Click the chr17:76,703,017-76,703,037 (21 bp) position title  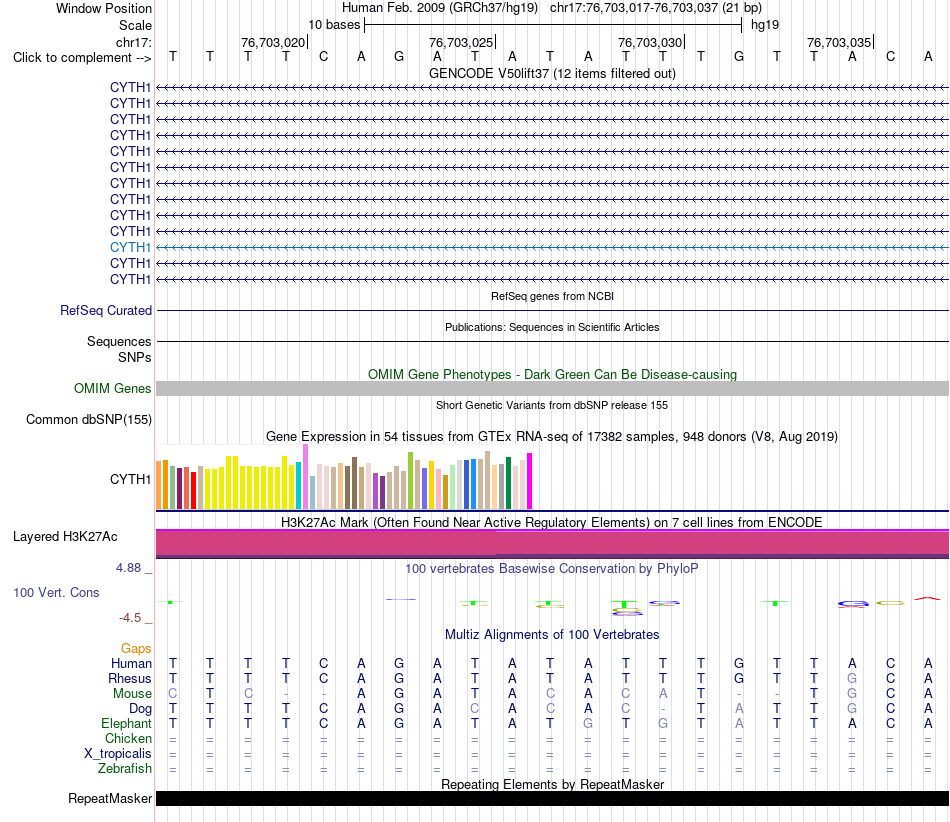656,8
